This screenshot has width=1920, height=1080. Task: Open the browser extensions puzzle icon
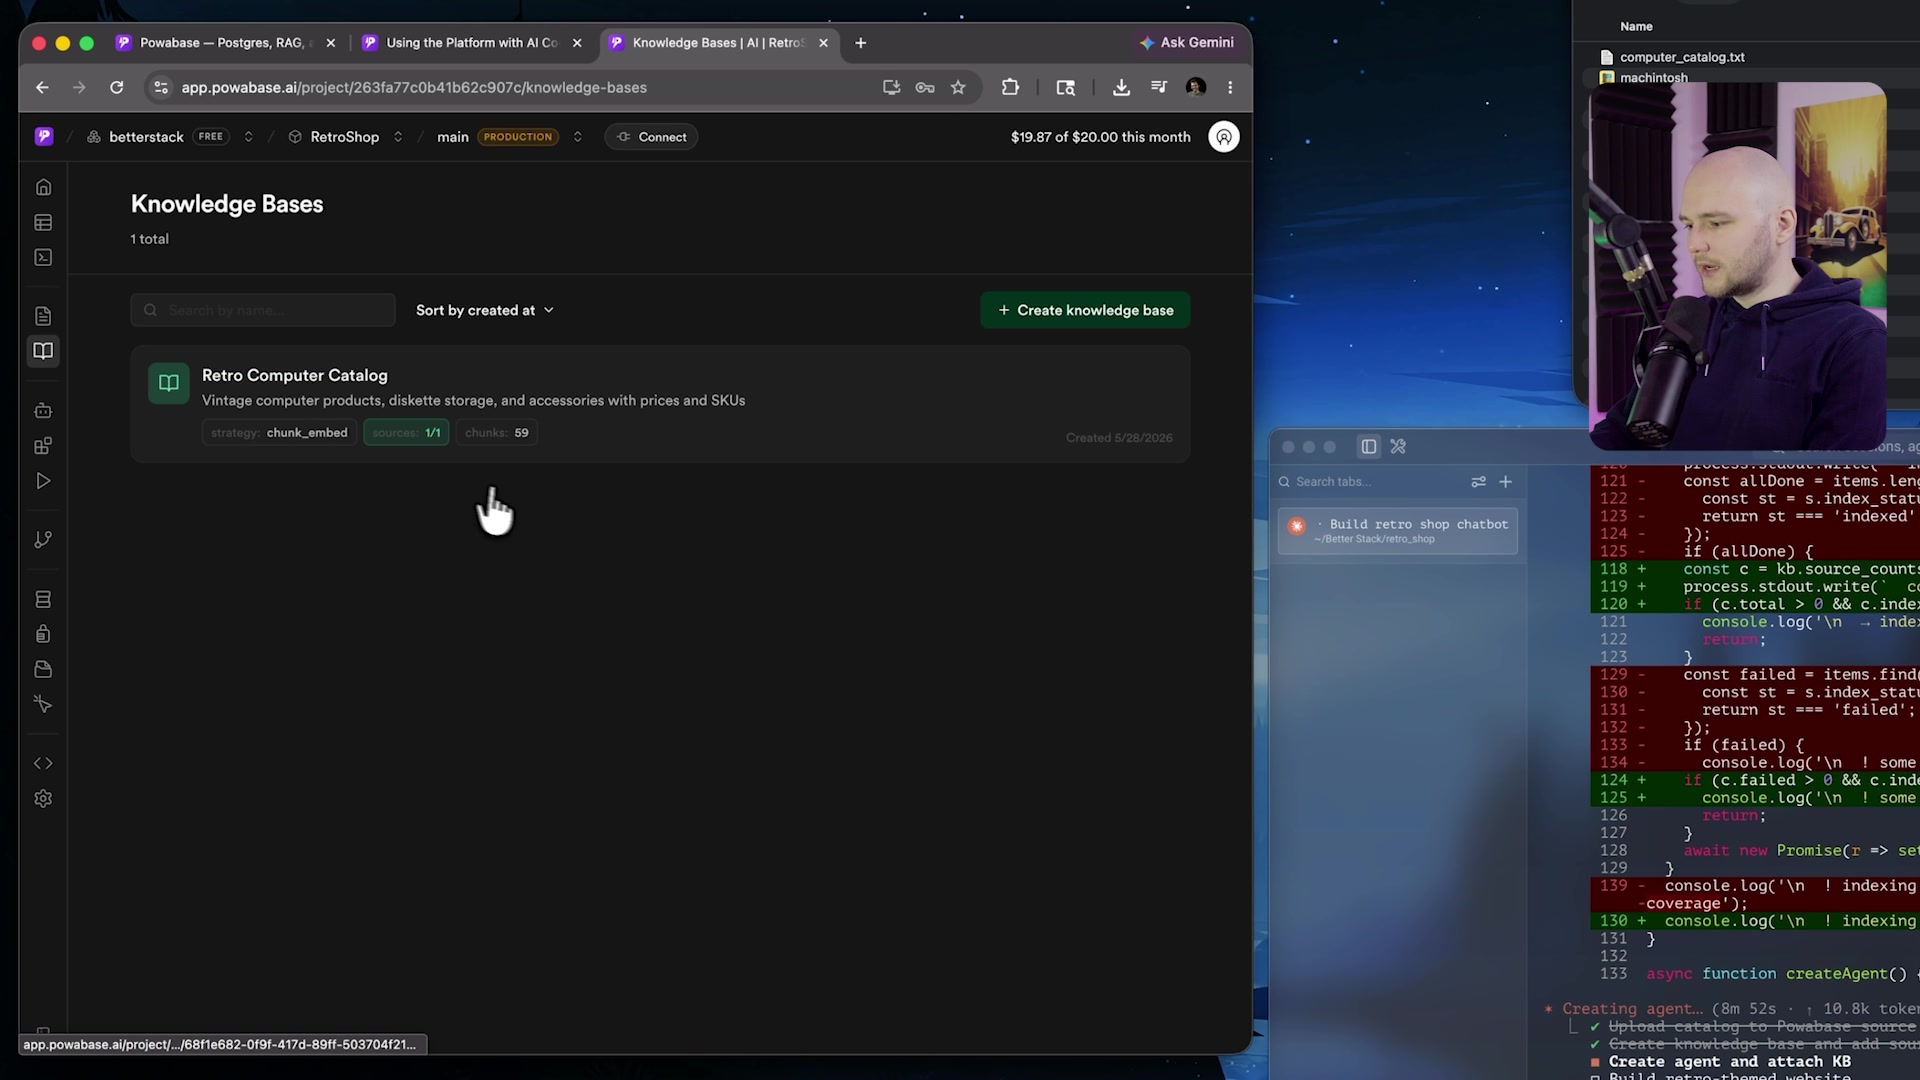[x=1010, y=87]
